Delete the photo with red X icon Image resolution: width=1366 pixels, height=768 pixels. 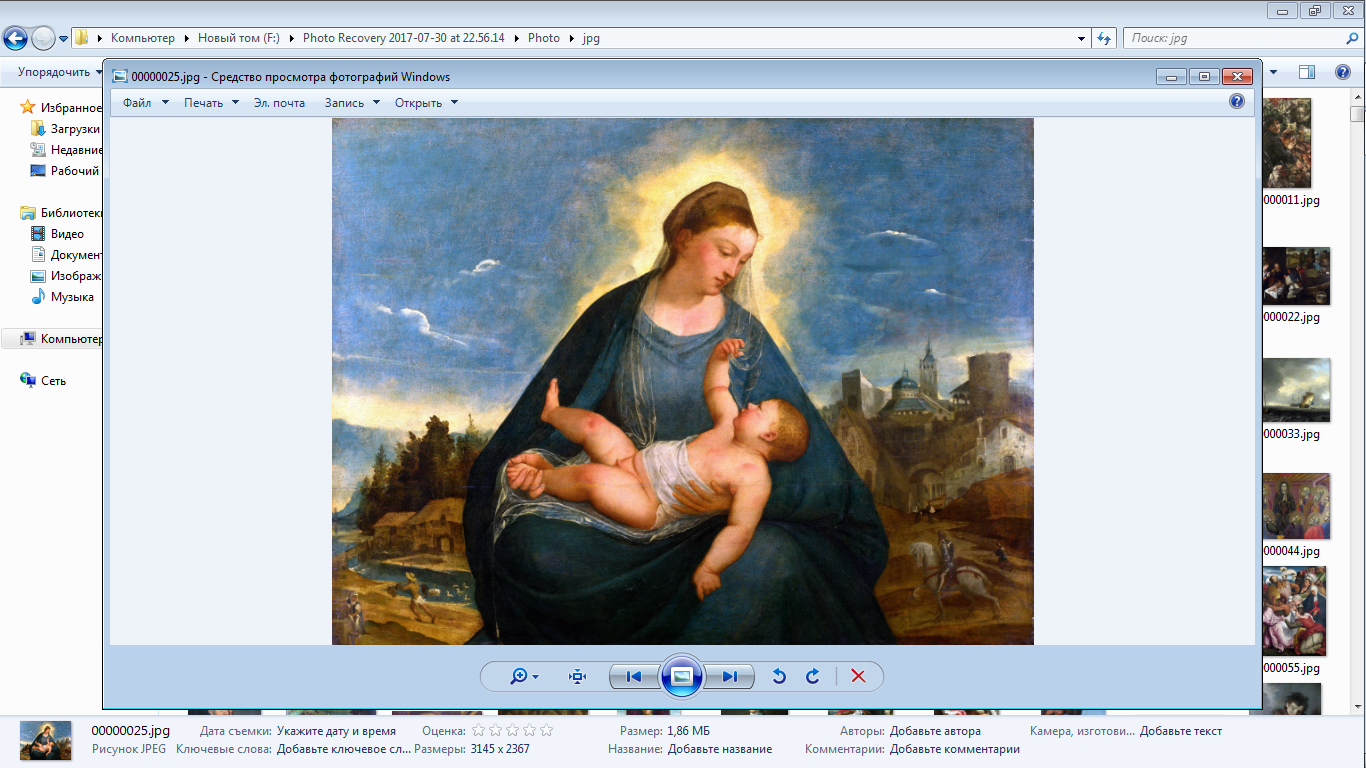click(858, 677)
